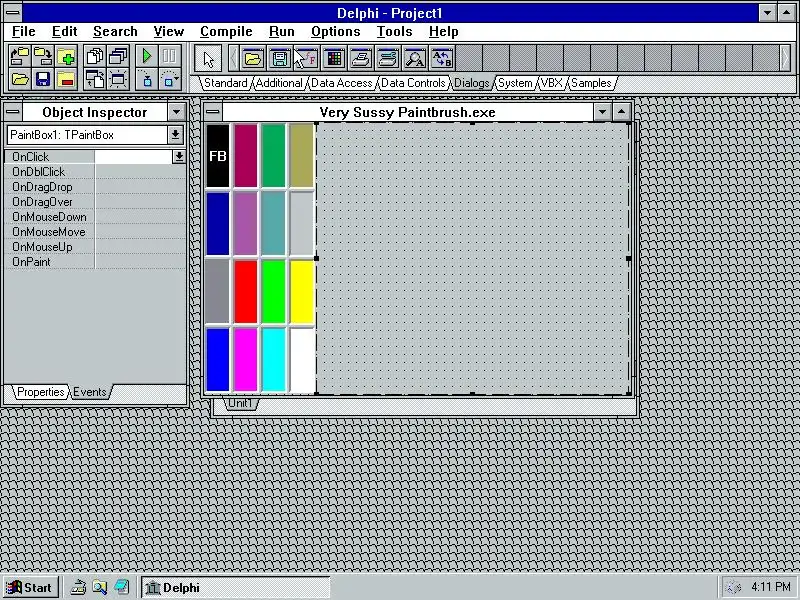Click the Start button on taskbar
The height and width of the screenshot is (600, 800).
[31, 588]
